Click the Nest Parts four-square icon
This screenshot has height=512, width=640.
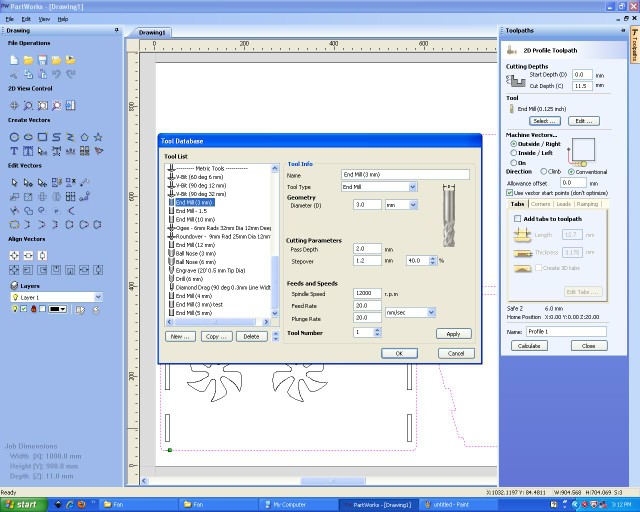click(x=84, y=151)
